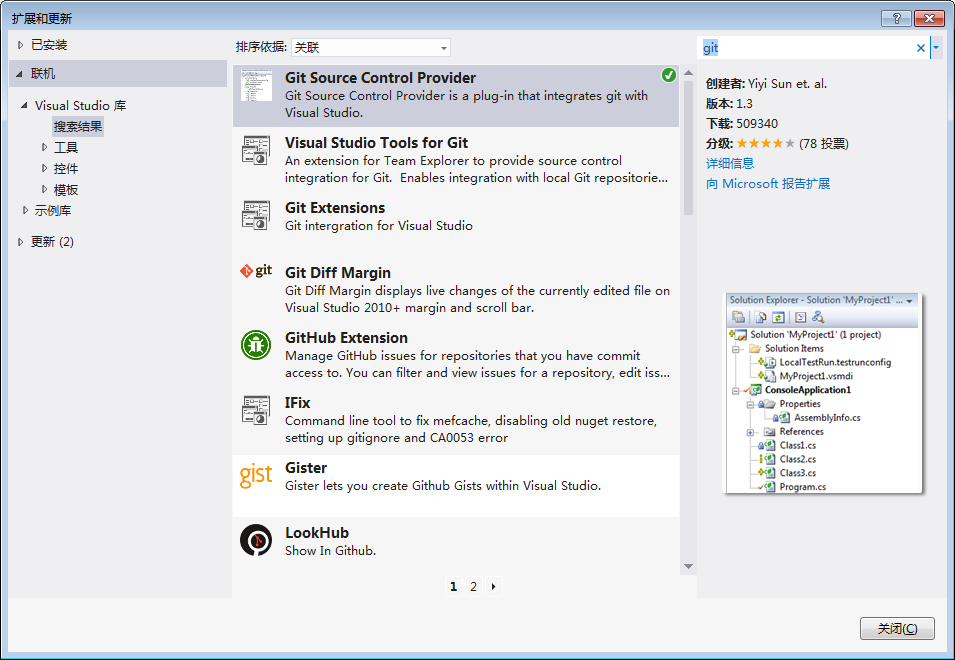Screen dimensions: 955x660
Task: Click 向 Microsoft 报告扩展 link
Action: (x=768, y=183)
